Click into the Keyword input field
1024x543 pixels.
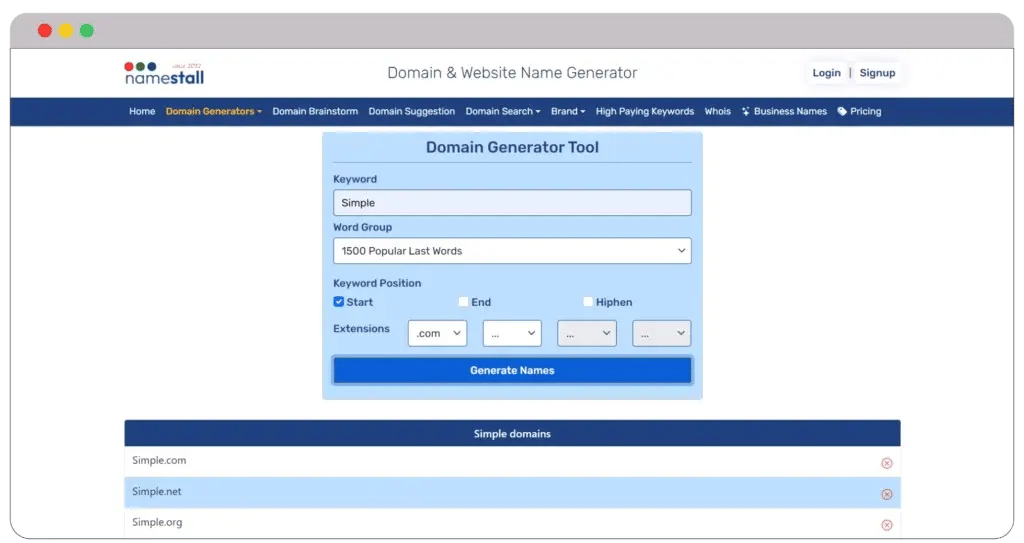point(512,203)
